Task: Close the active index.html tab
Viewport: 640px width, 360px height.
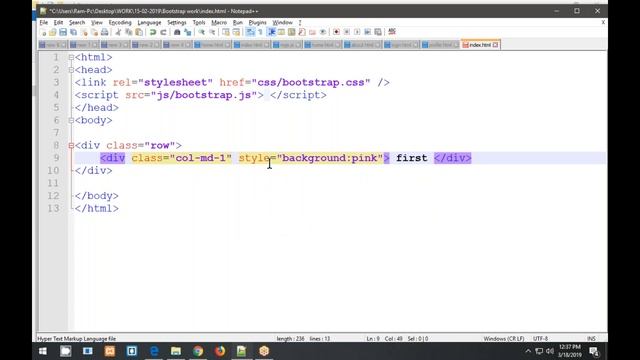Action: point(496,45)
